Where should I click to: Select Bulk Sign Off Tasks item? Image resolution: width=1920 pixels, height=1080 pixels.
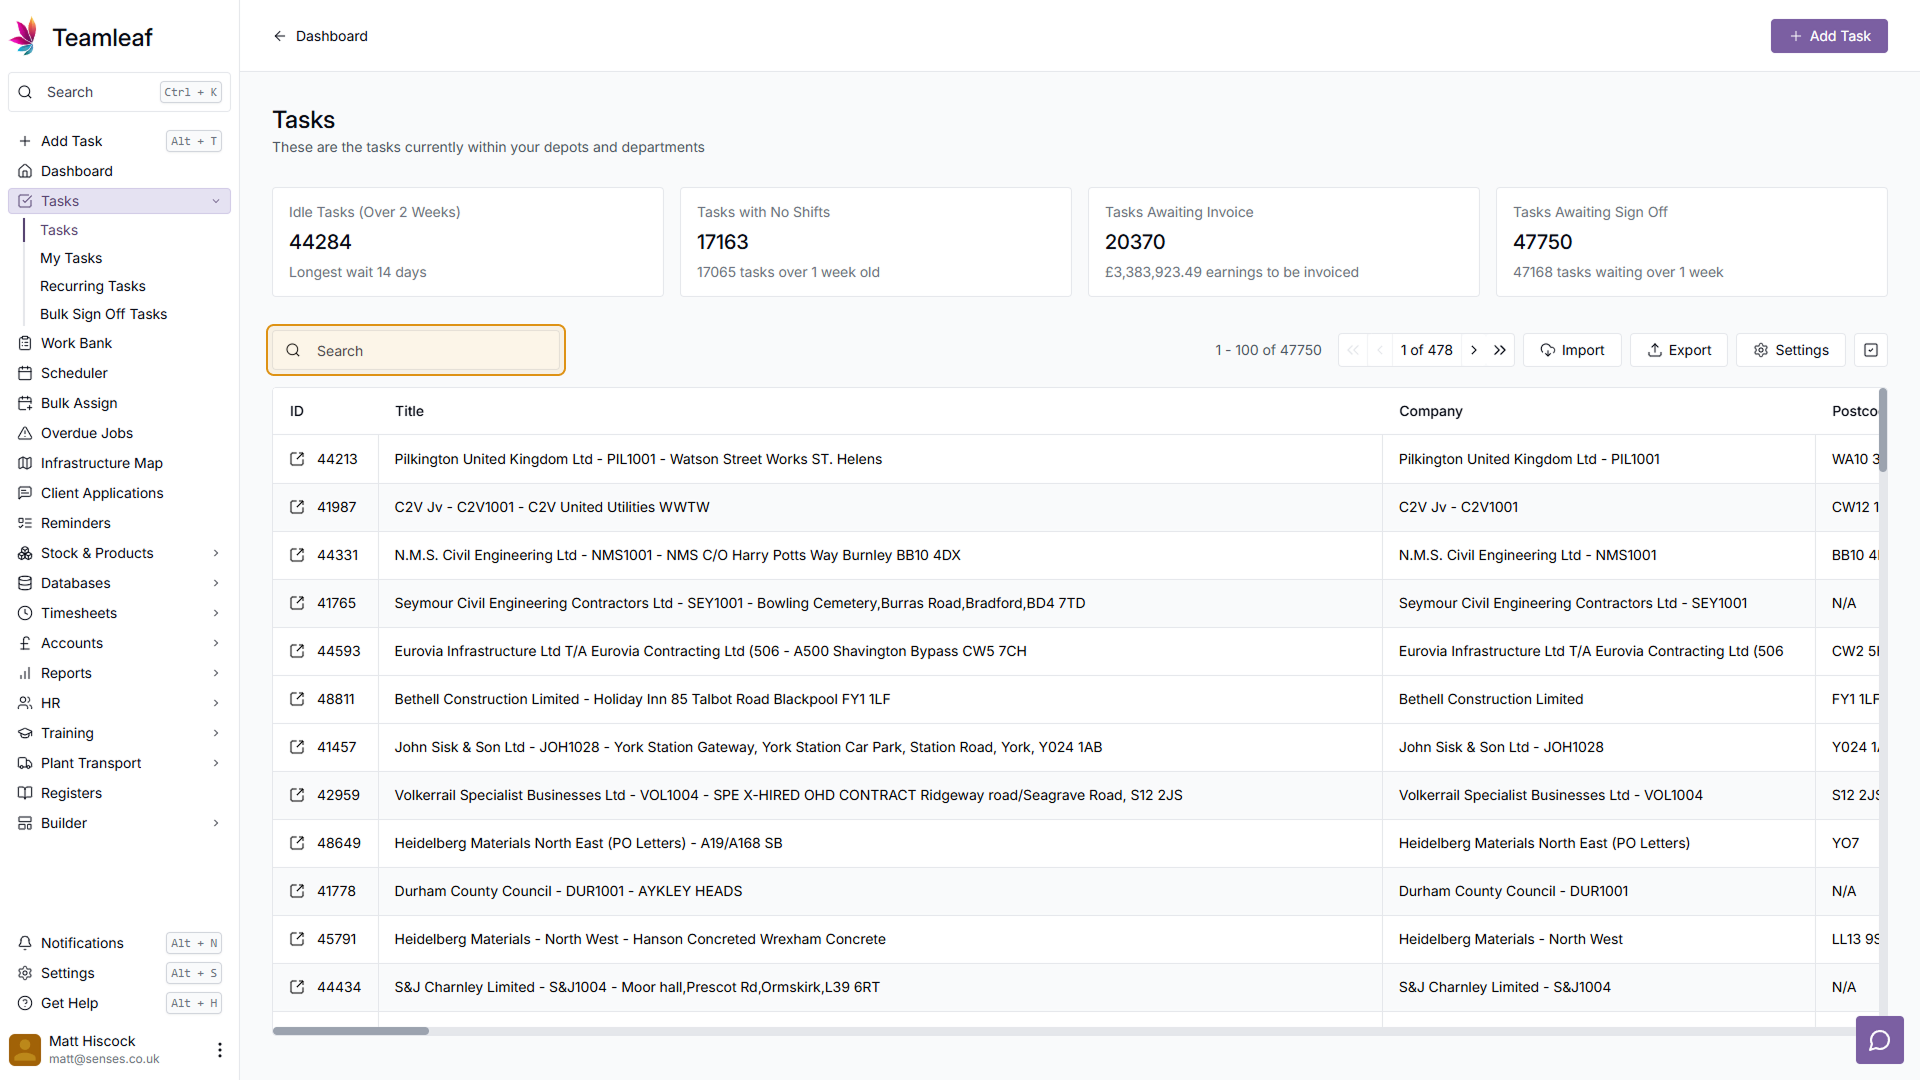pos(104,314)
